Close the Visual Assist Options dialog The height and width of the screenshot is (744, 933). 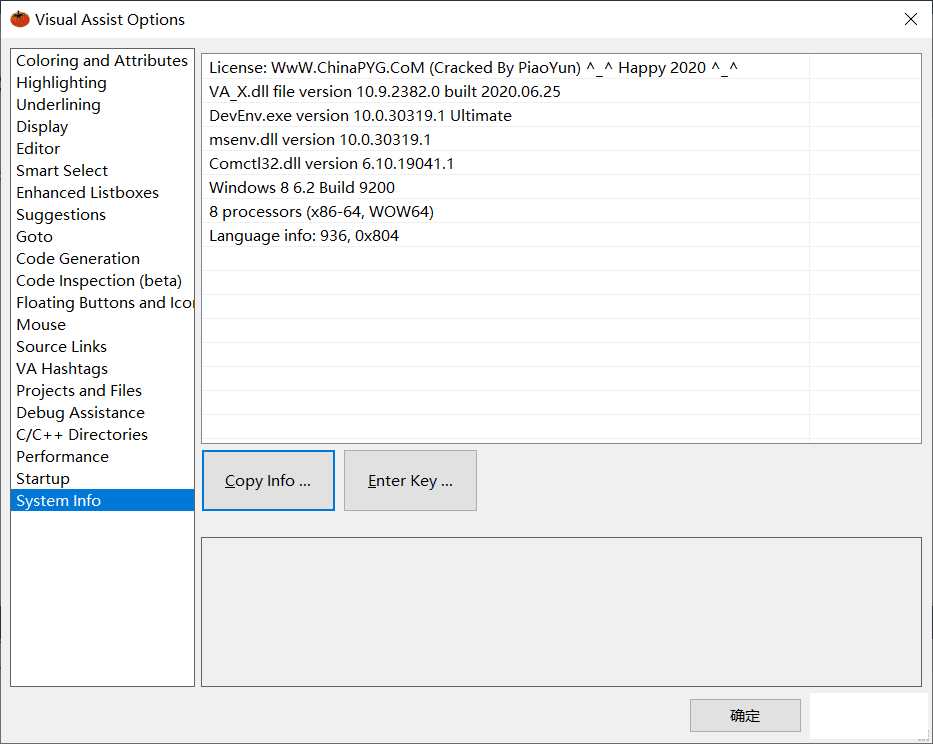(x=910, y=19)
